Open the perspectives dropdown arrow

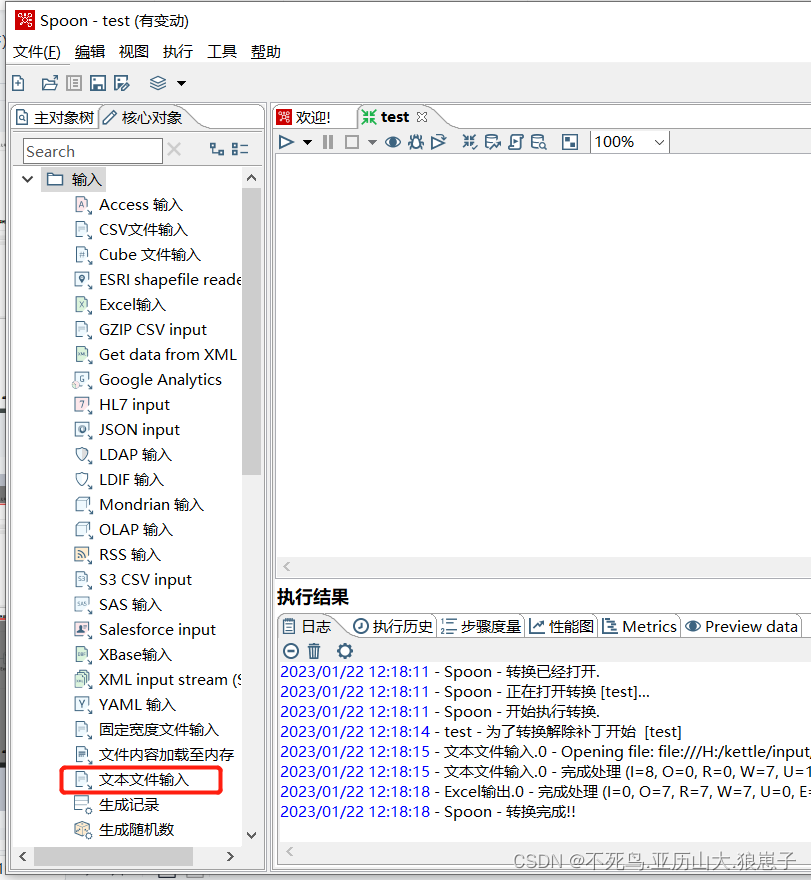click(181, 84)
